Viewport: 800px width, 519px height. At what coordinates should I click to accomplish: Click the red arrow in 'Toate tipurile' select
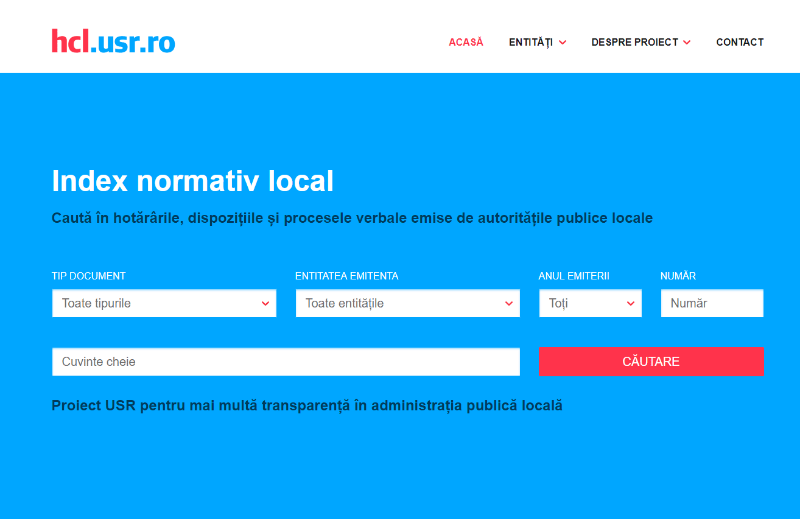click(x=265, y=303)
